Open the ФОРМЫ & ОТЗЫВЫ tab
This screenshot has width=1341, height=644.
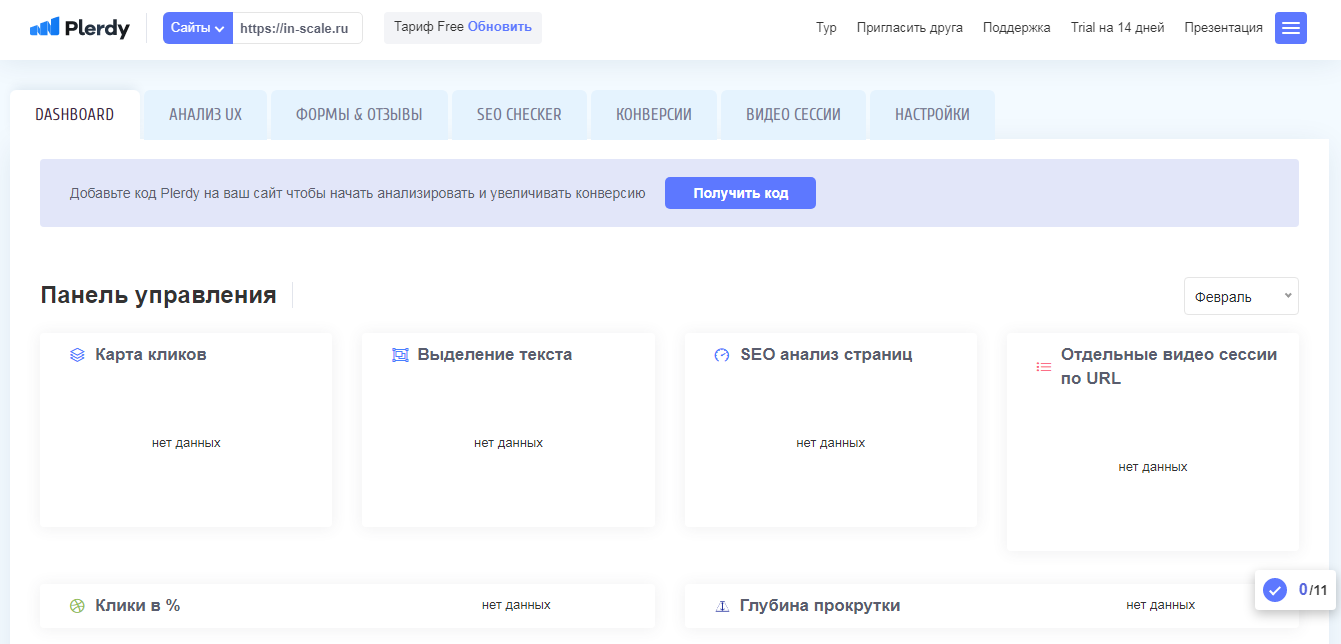click(x=359, y=114)
